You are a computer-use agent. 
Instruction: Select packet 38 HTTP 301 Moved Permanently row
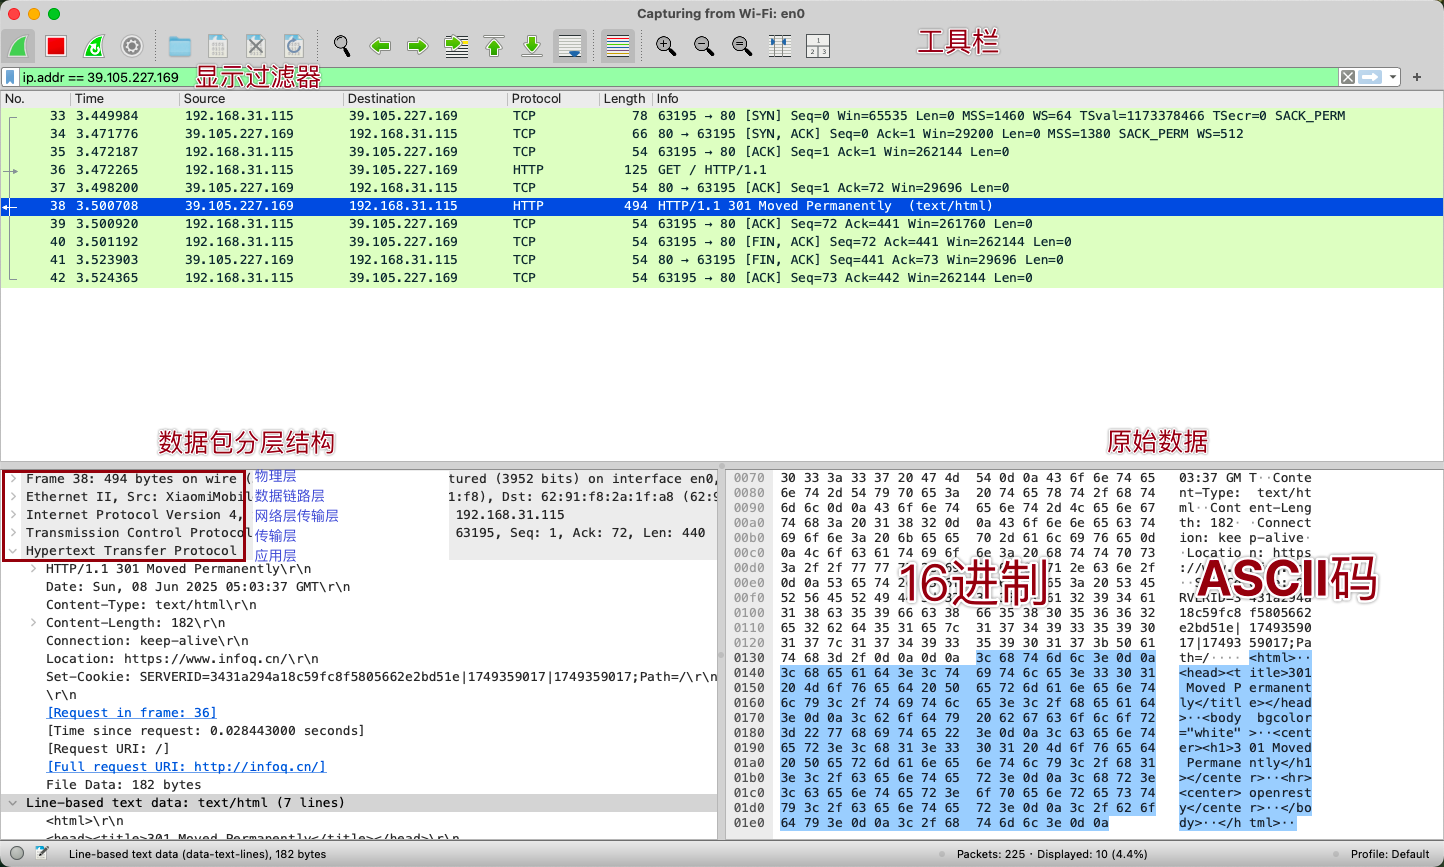pos(722,206)
